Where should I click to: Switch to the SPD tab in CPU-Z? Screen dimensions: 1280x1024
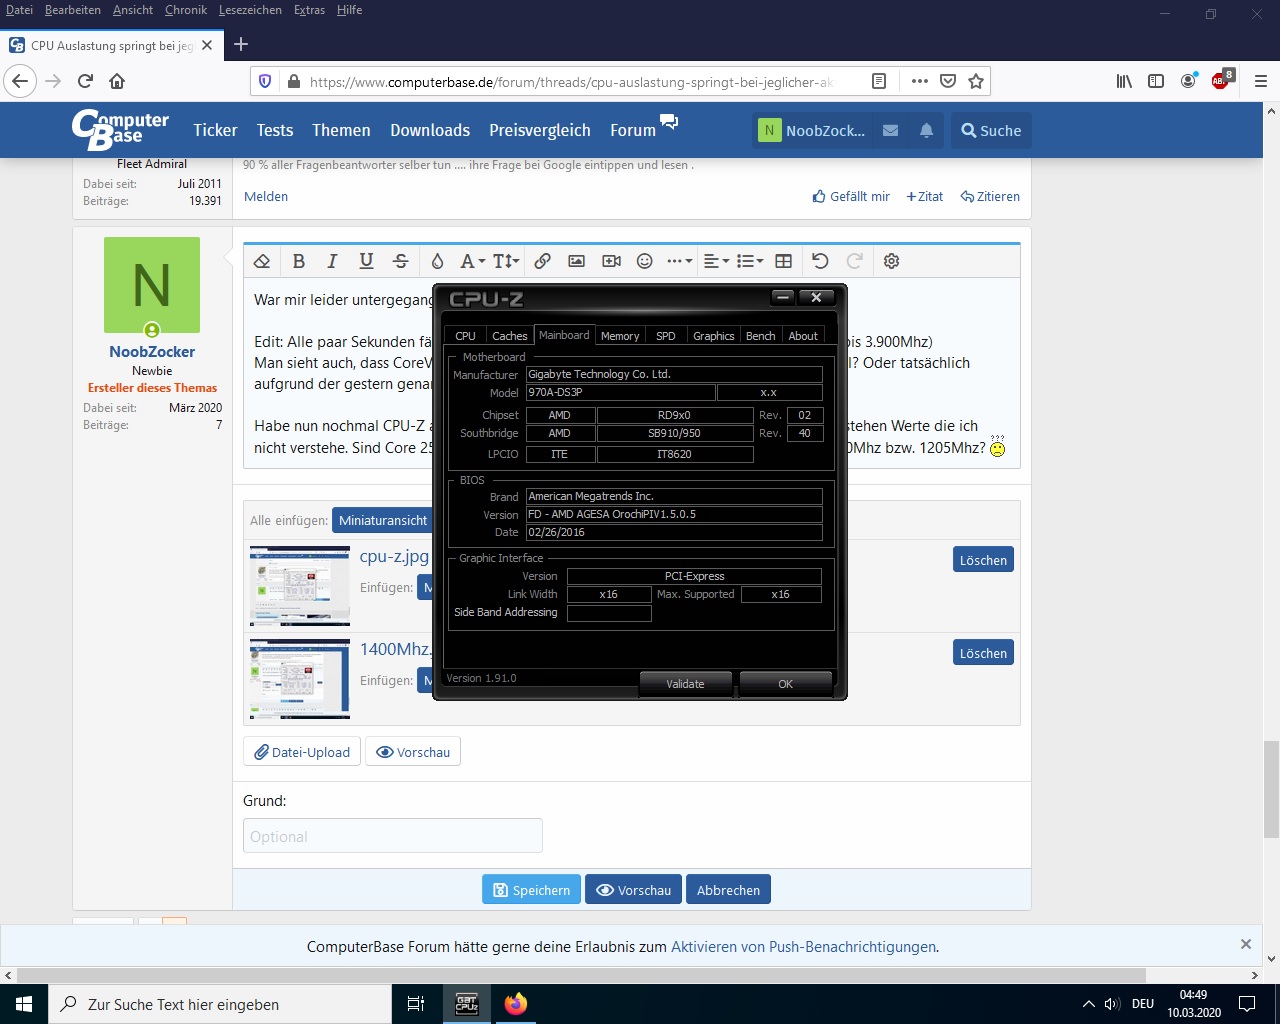666,336
